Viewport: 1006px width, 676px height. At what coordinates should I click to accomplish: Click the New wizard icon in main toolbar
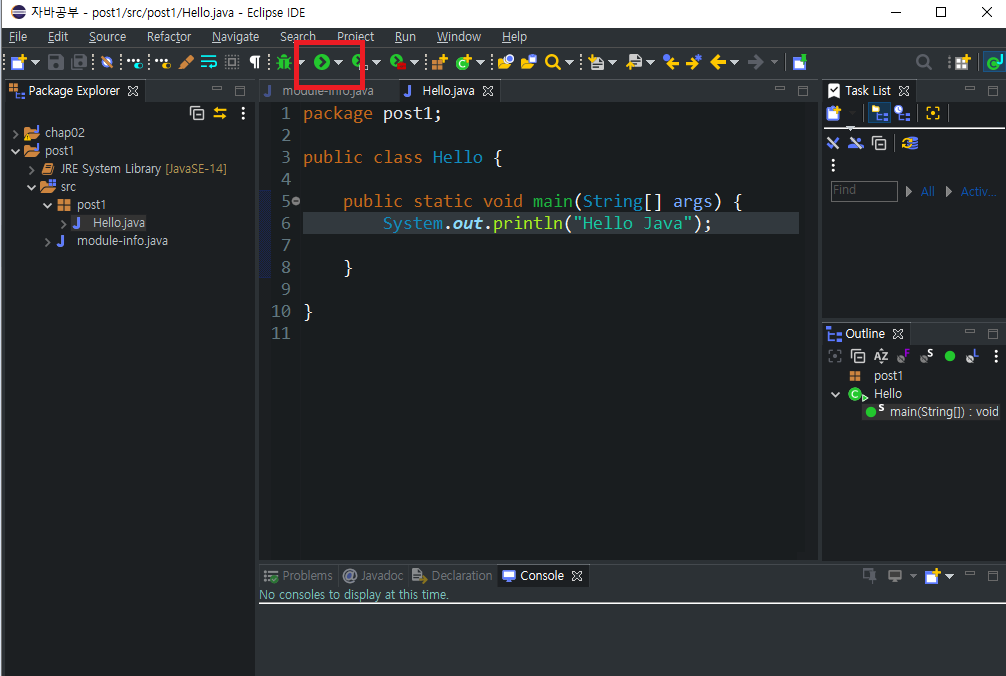(x=19, y=62)
